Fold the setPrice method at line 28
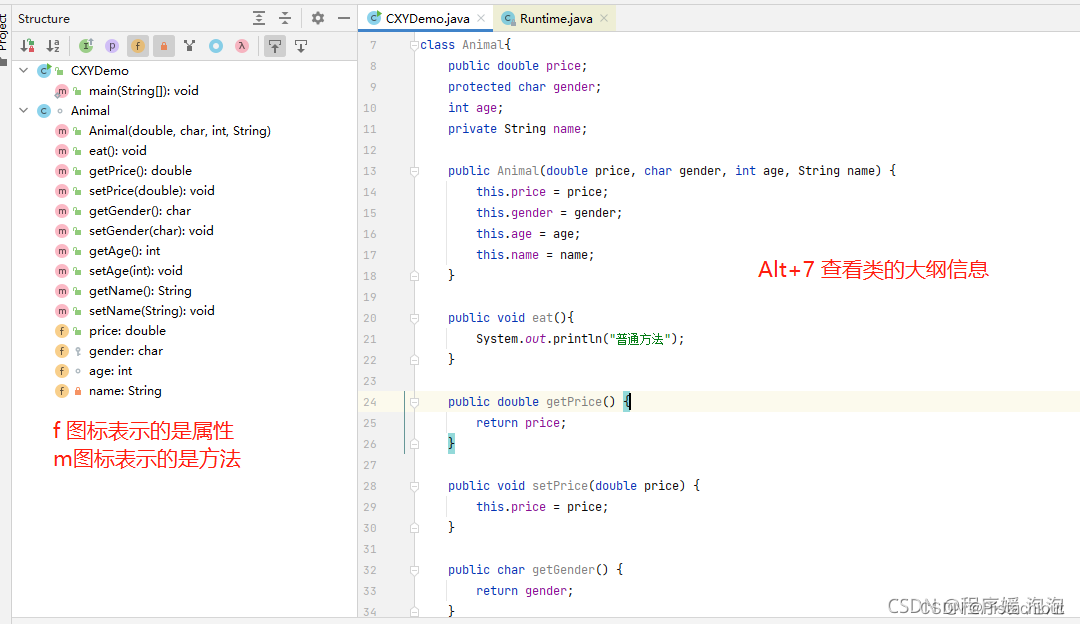The height and width of the screenshot is (624, 1080). (x=414, y=486)
